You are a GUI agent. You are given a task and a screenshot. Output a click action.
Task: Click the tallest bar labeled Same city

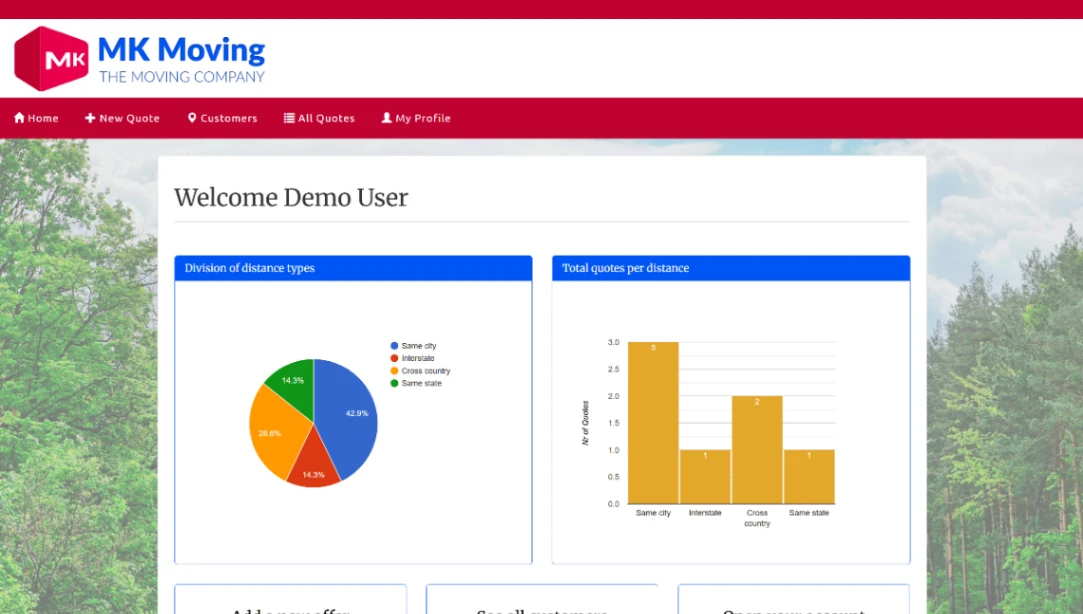(x=653, y=420)
